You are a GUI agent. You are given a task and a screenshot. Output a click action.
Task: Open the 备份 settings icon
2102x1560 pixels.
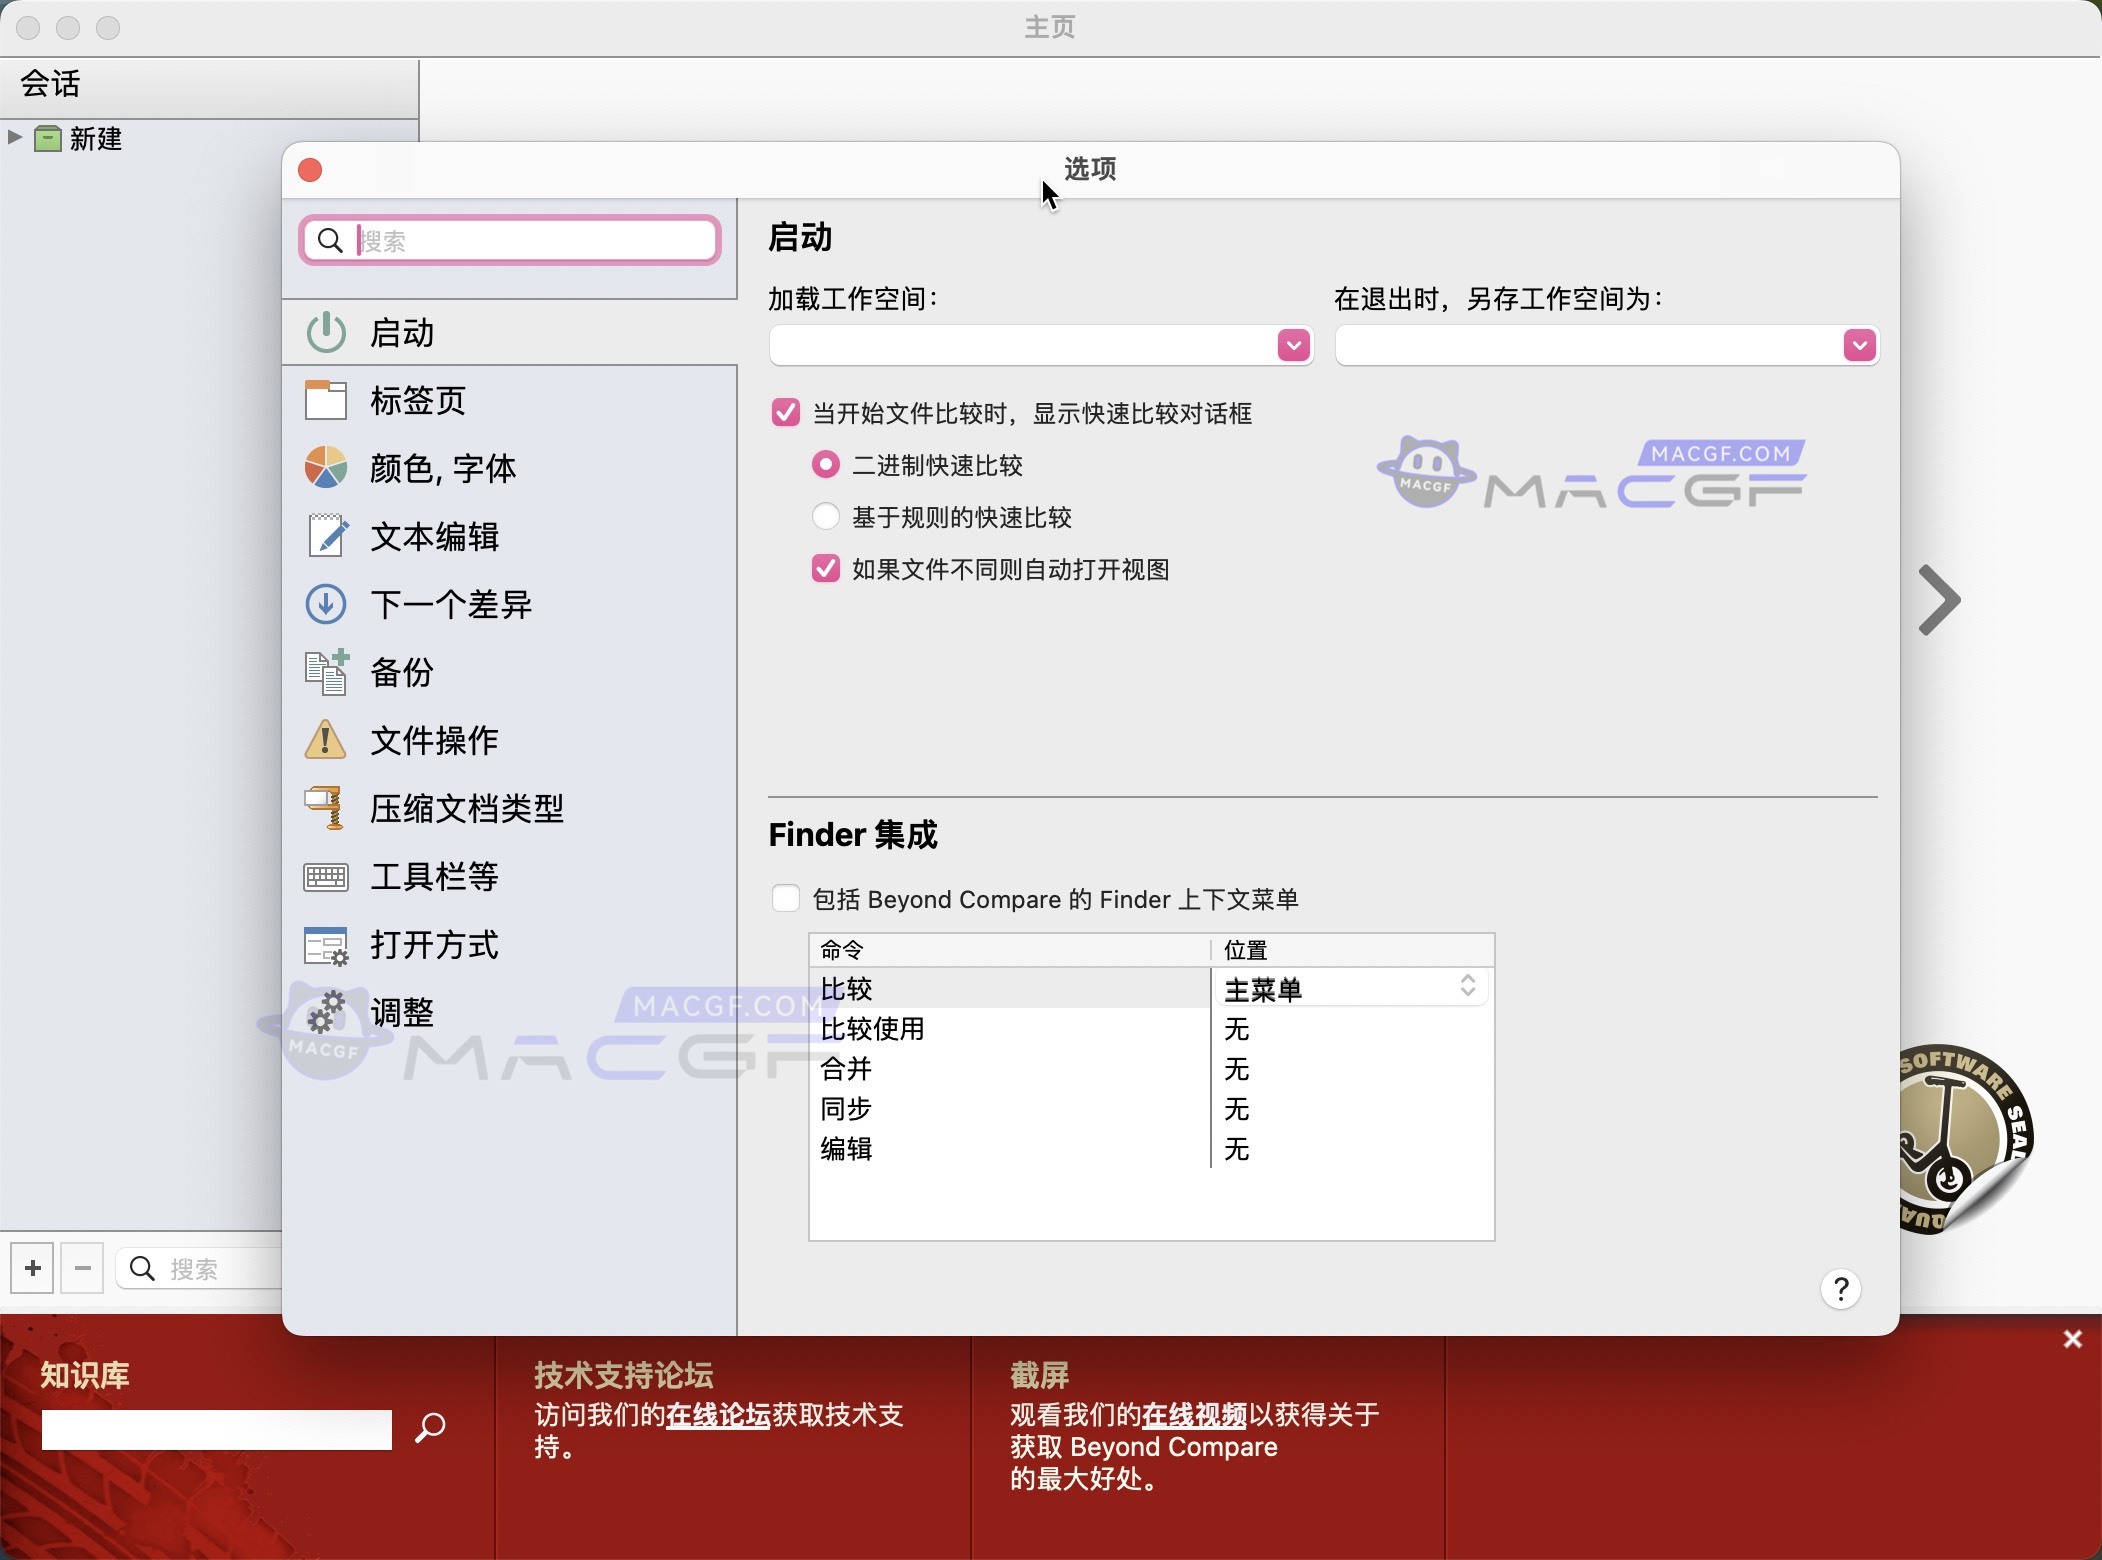(324, 672)
